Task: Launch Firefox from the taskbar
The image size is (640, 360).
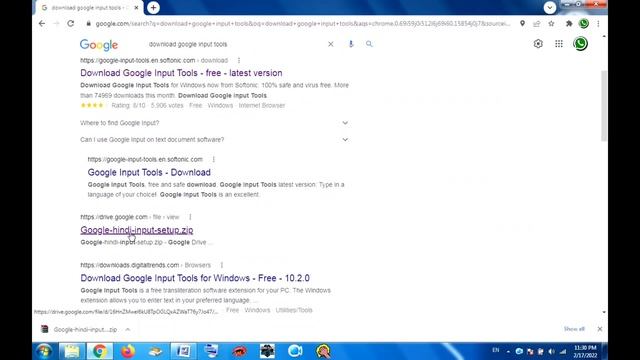Action: coord(128,351)
